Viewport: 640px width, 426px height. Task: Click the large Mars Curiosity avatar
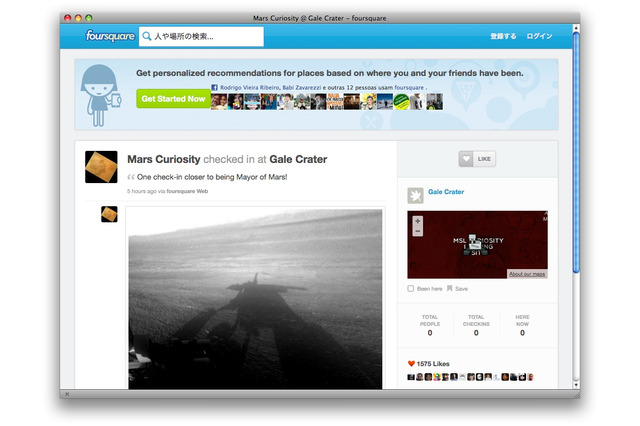pos(101,167)
